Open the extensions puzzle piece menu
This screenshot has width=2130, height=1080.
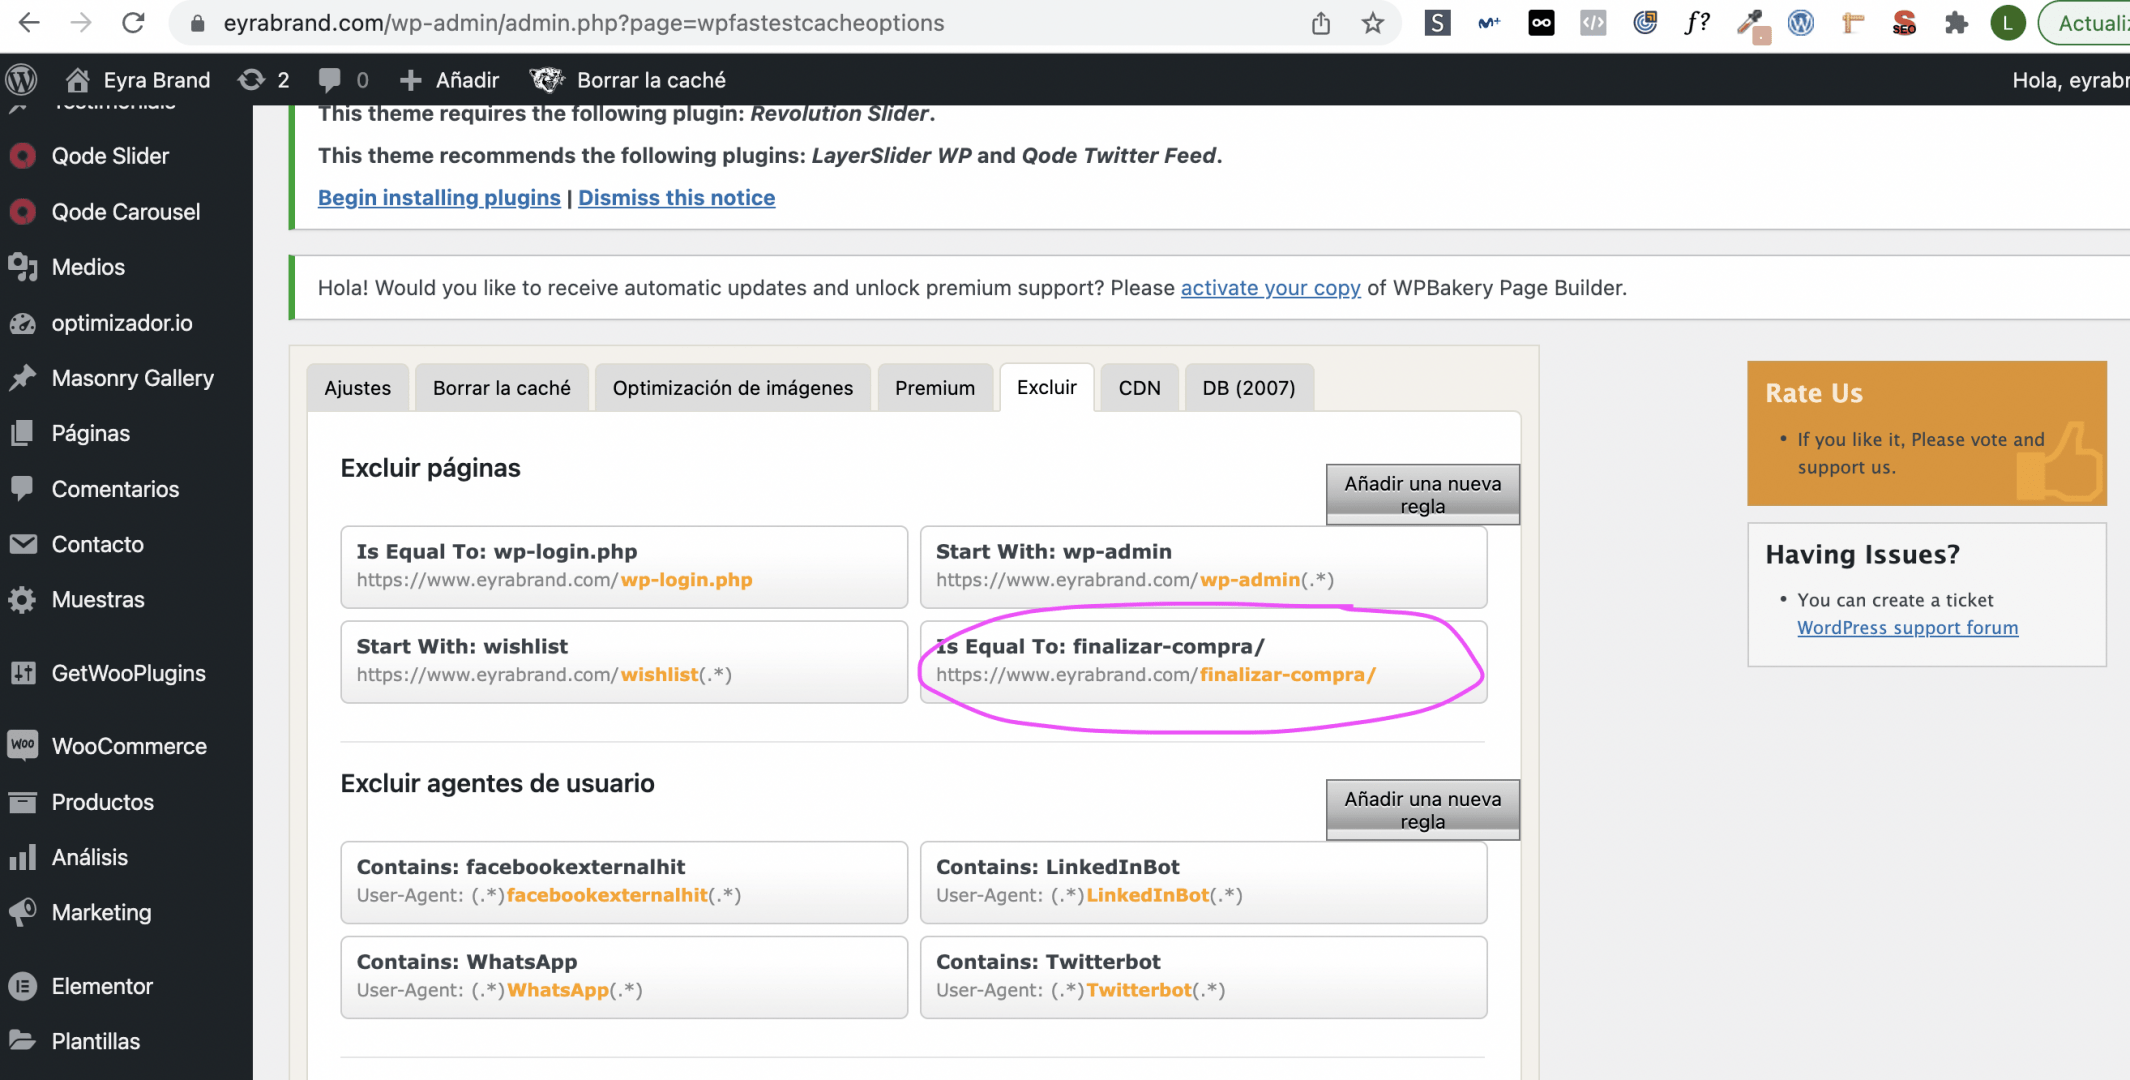(1956, 23)
